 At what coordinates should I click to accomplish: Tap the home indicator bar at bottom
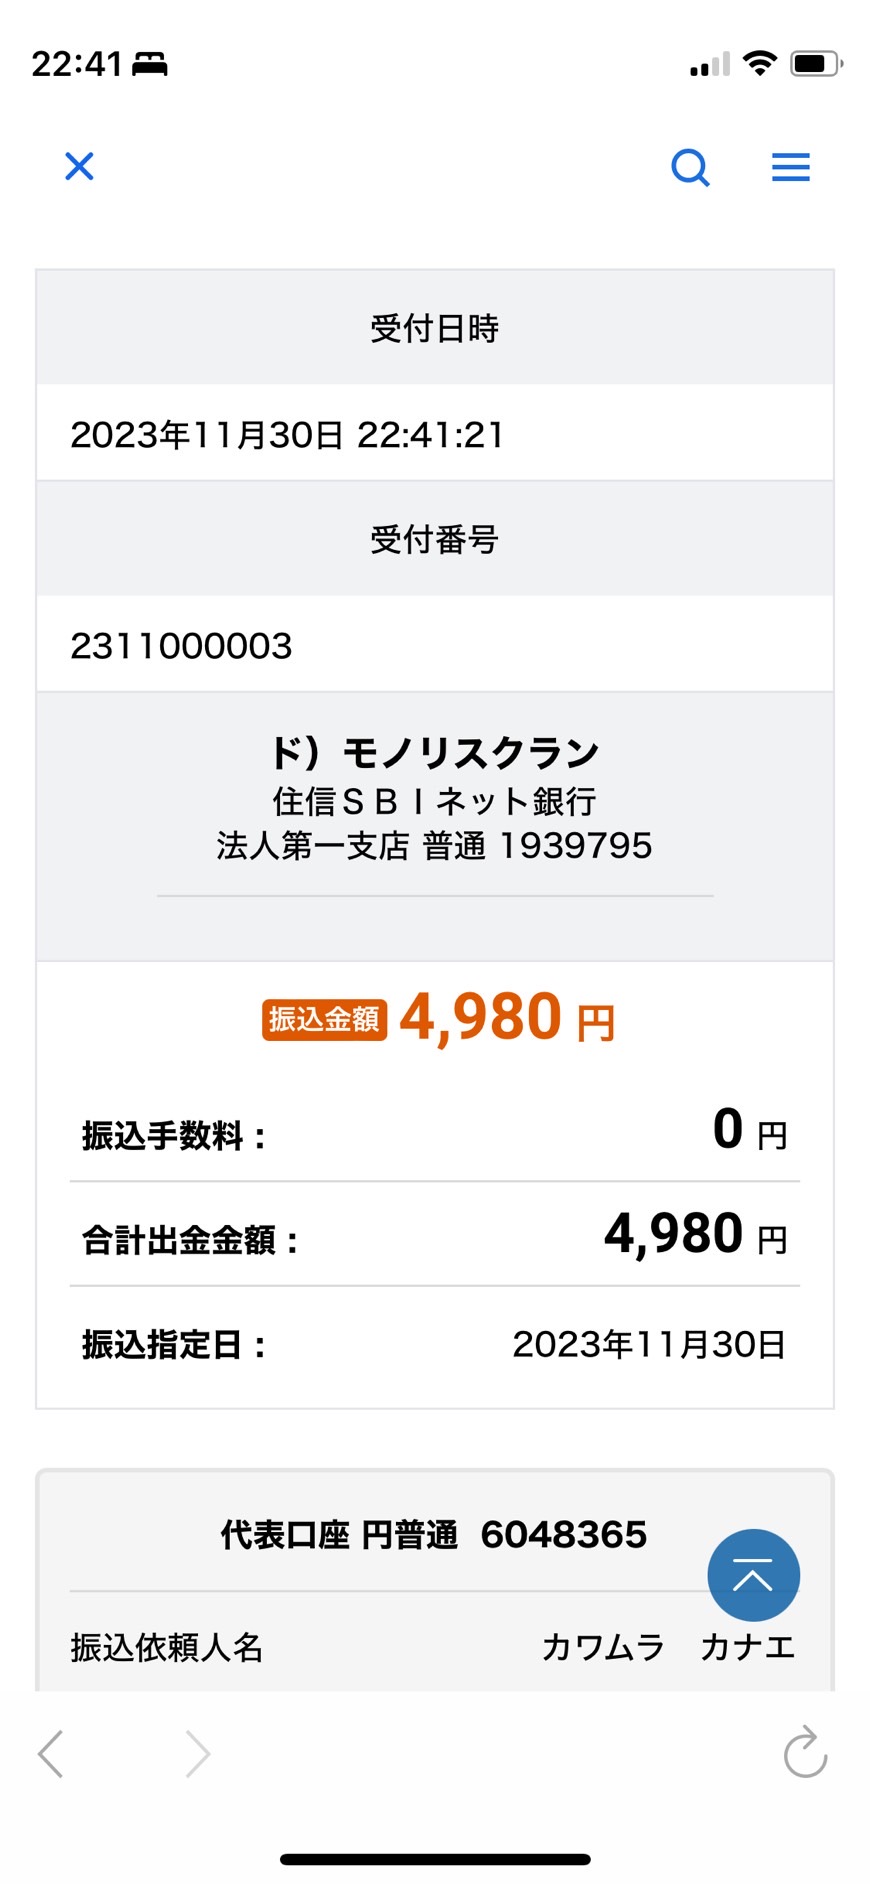pyautogui.click(x=435, y=1859)
